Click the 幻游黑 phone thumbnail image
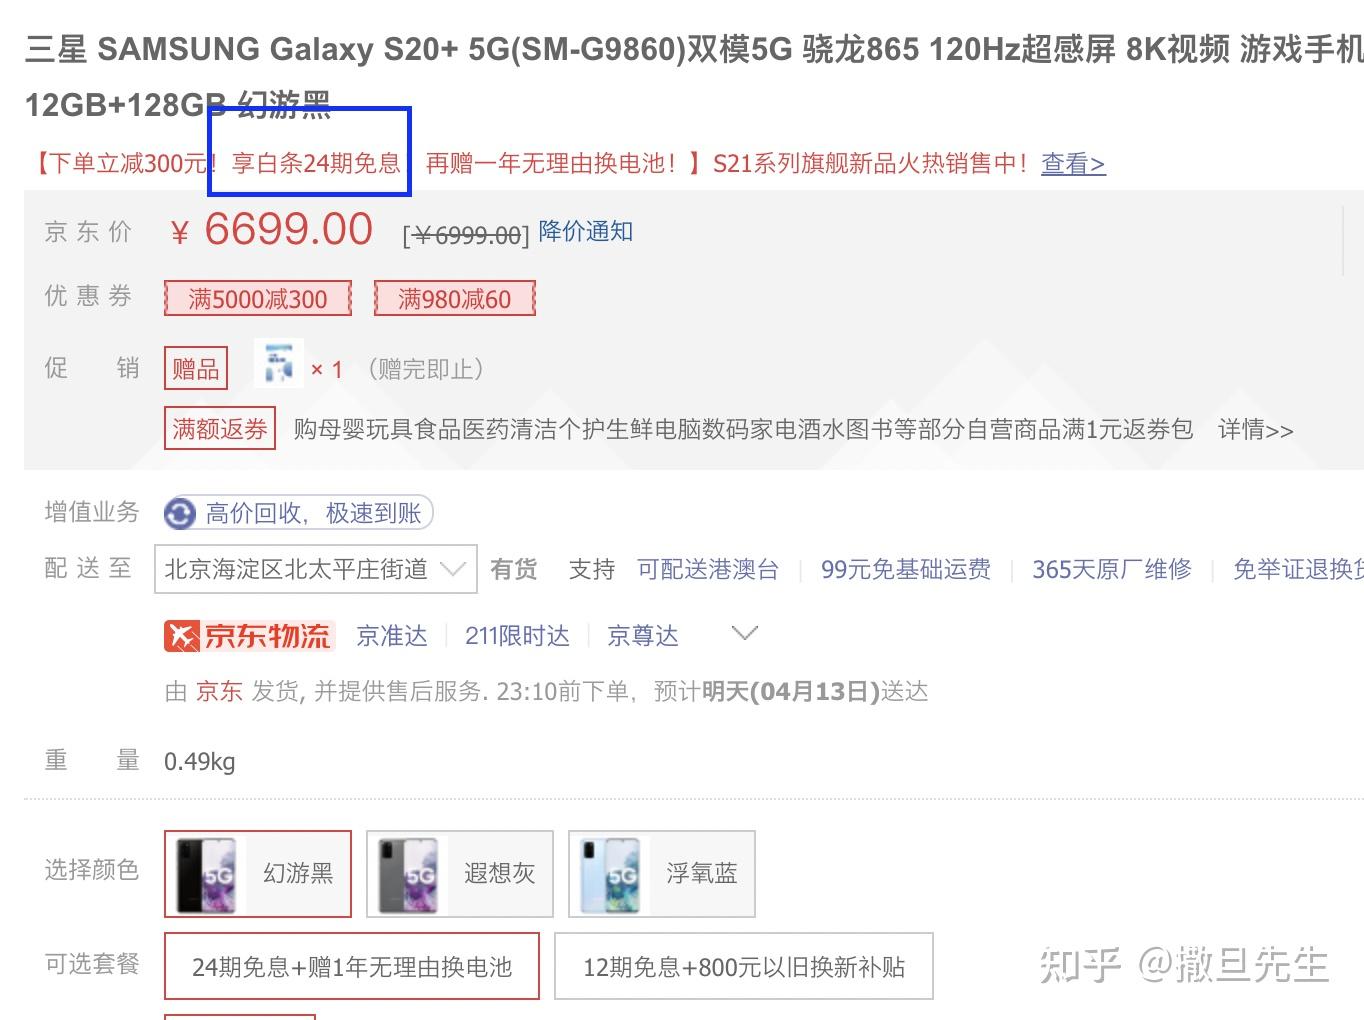1364x1020 pixels. point(206,874)
